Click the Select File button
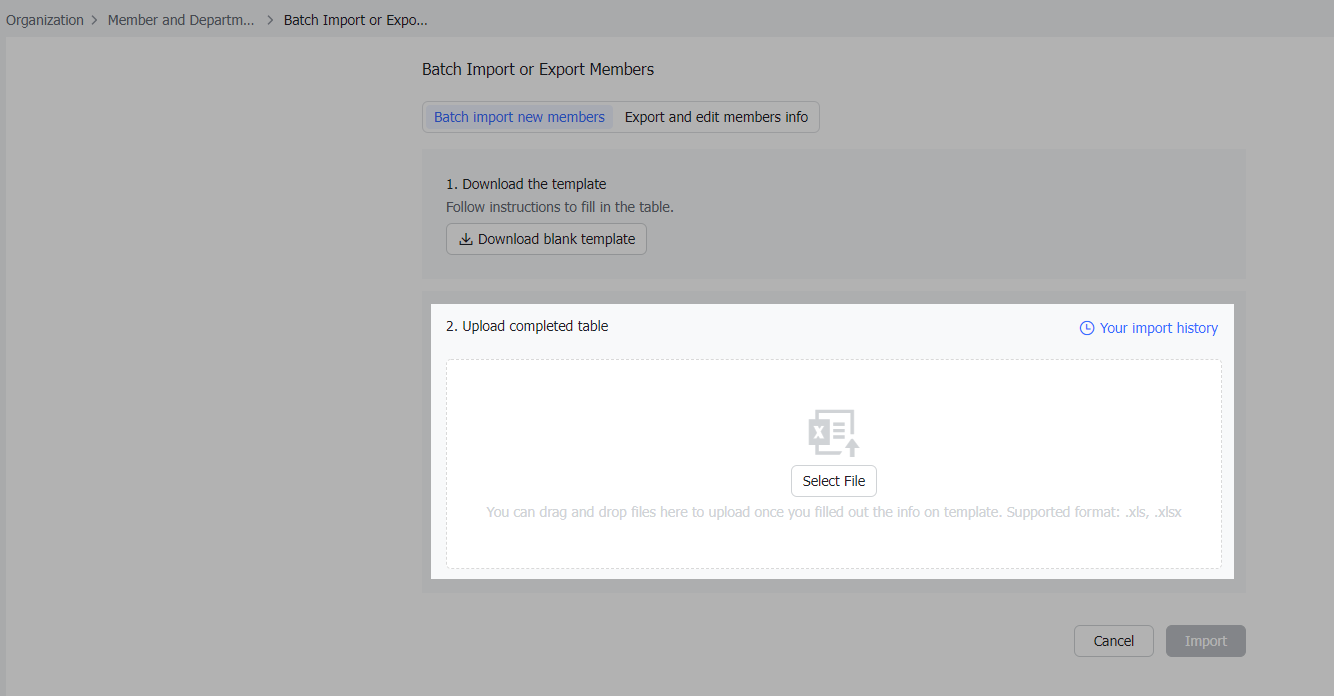This screenshot has width=1334, height=696. point(833,481)
